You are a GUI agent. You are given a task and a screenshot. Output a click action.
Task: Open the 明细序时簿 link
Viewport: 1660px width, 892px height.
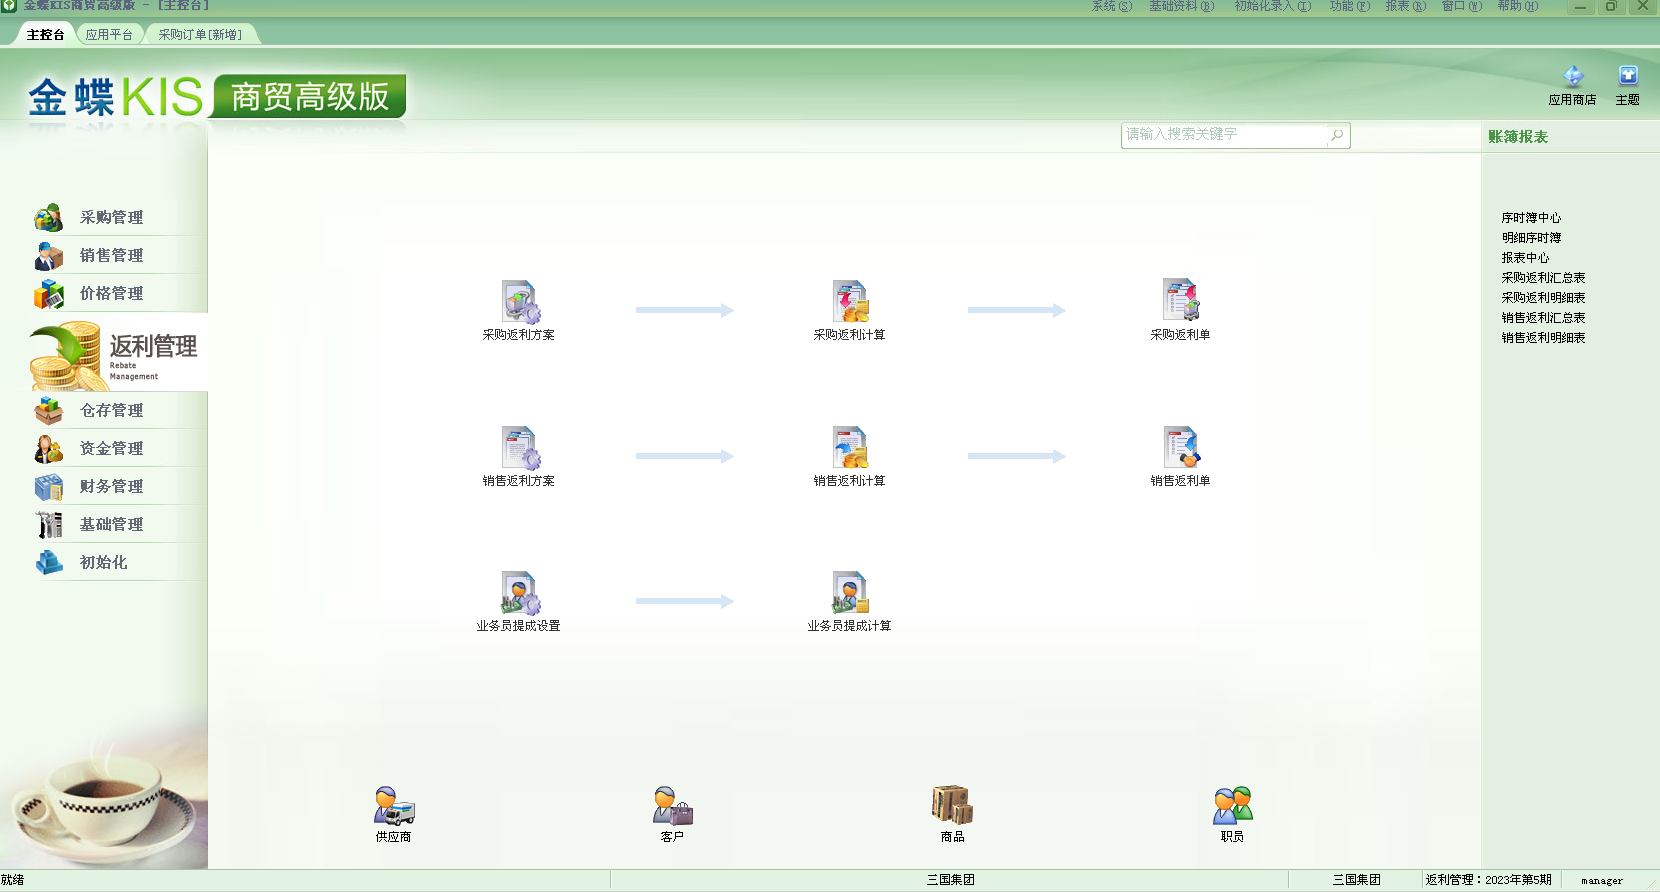tap(1531, 238)
